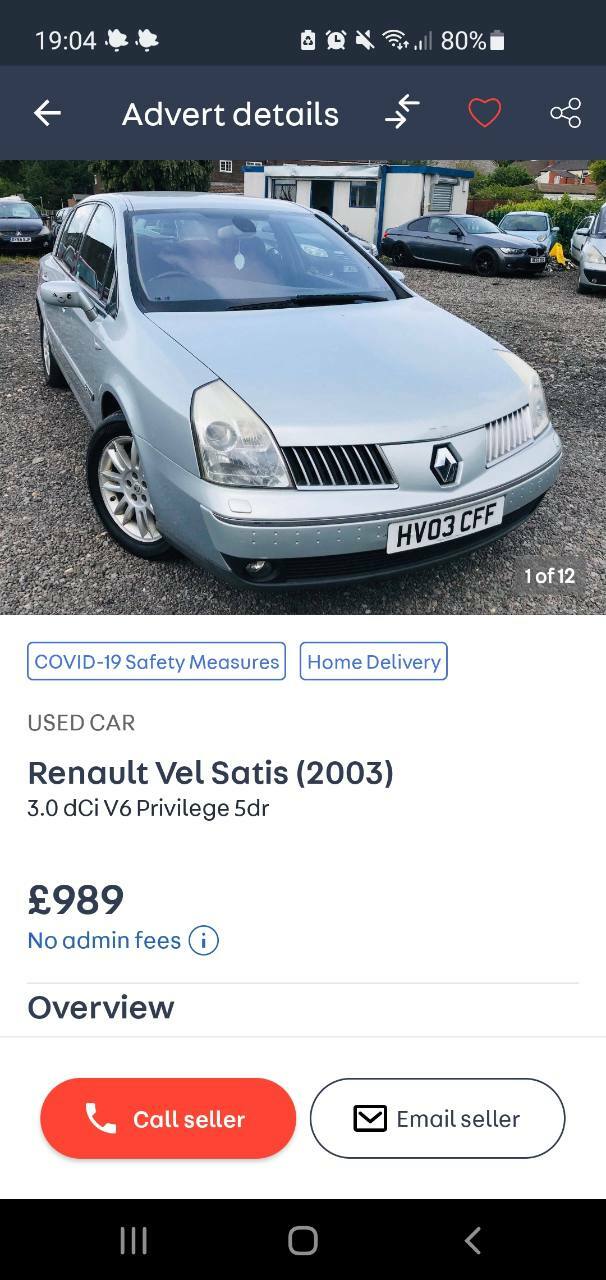This screenshot has height=1280, width=606.
Task: Tap the envelope icon on Email seller
Action: [x=370, y=1118]
